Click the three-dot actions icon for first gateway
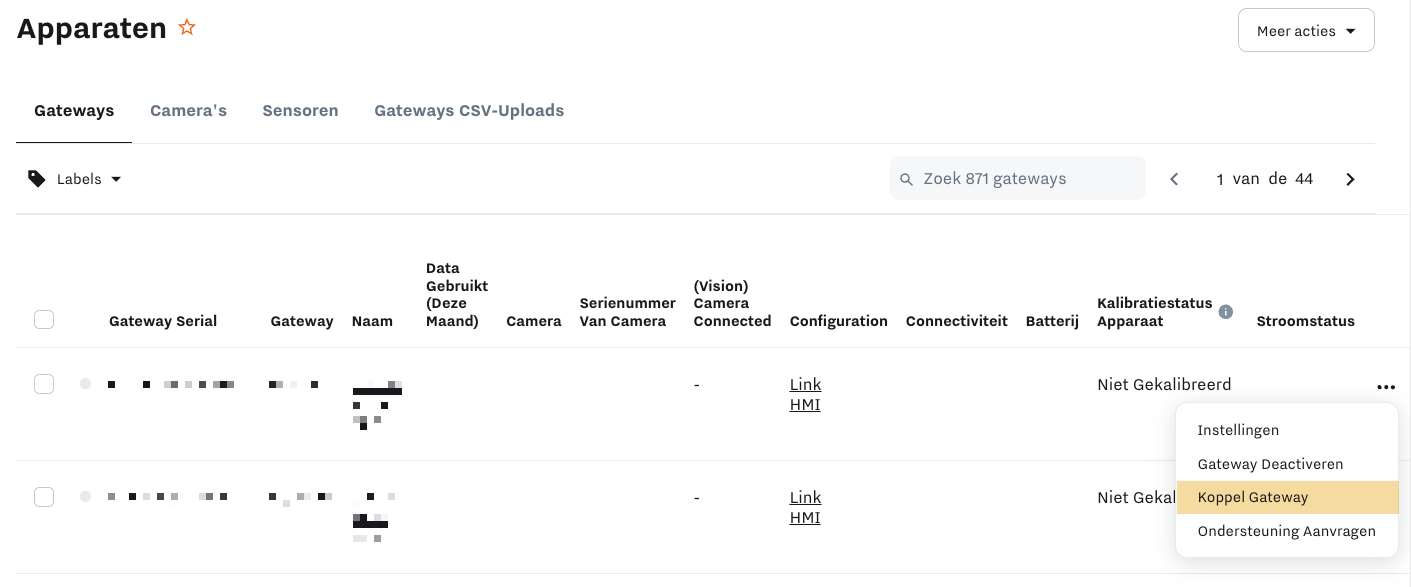The width and height of the screenshot is (1411, 587). 1385,387
